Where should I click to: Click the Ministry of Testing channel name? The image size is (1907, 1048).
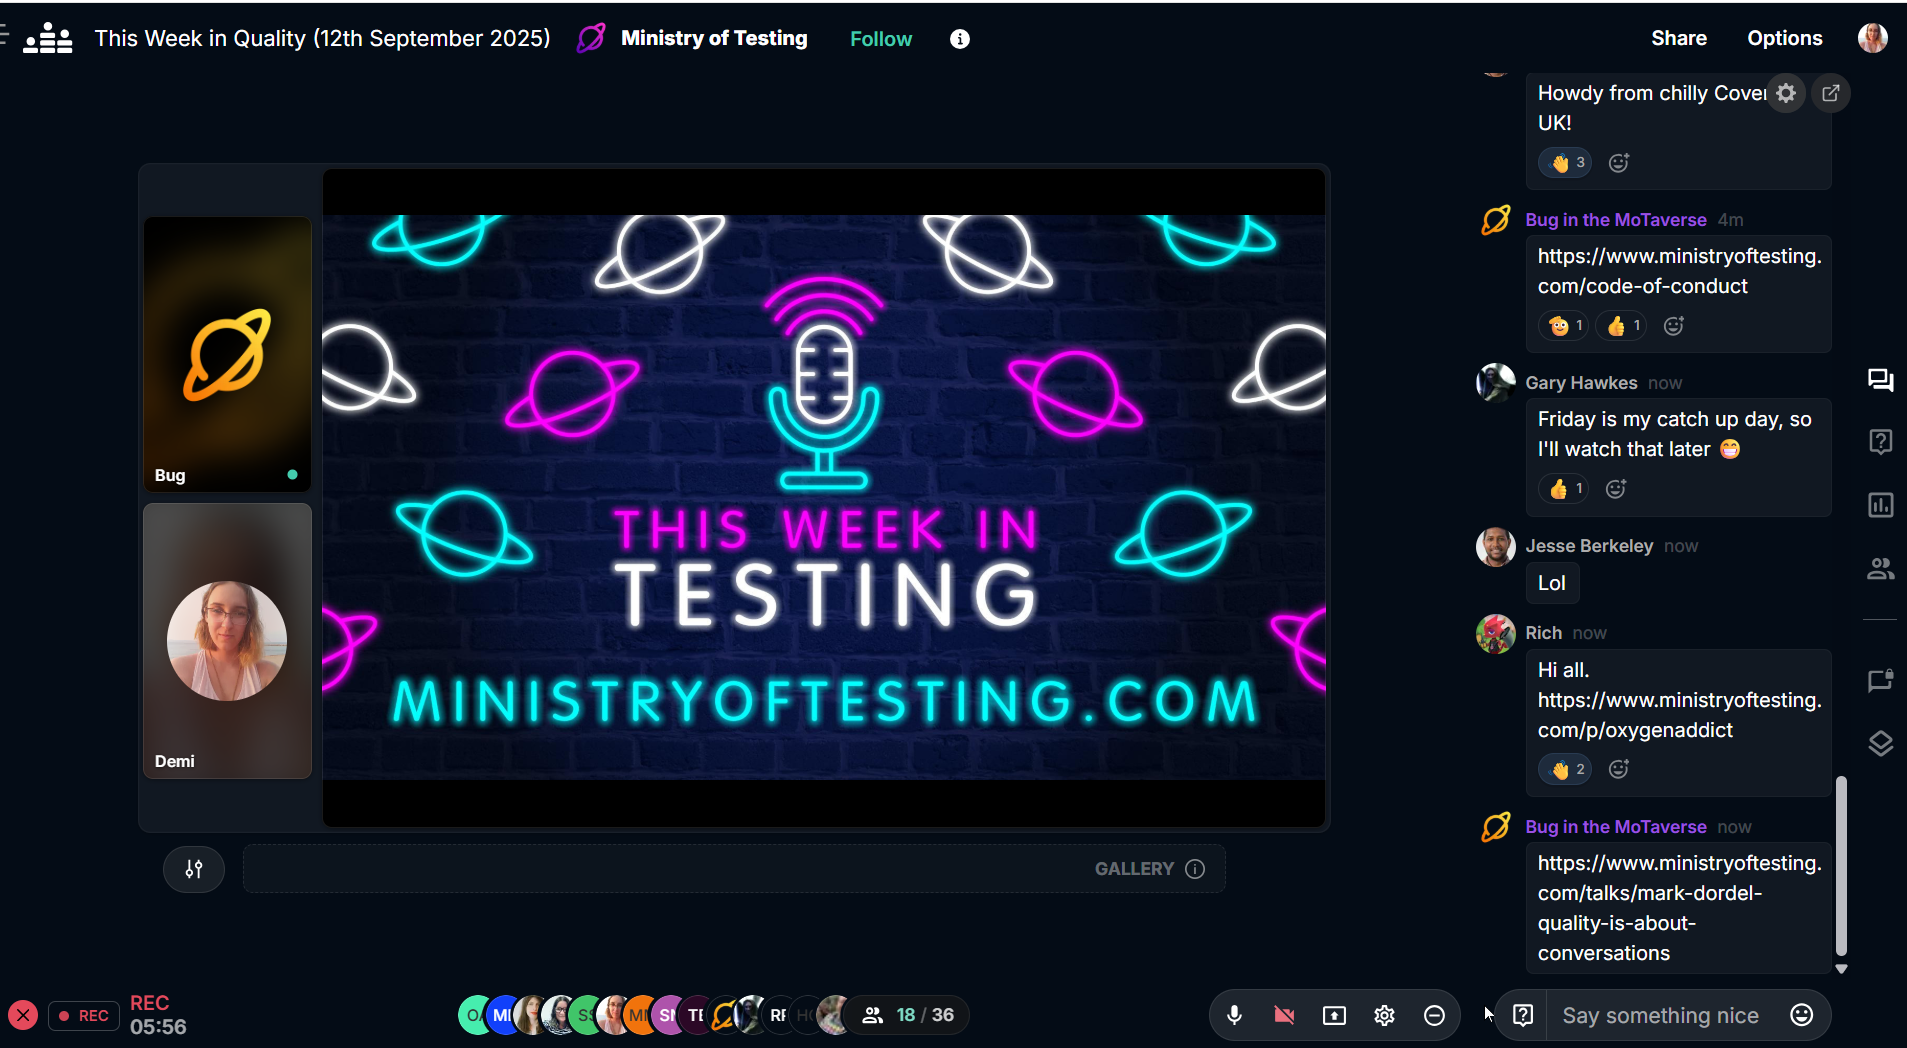point(714,38)
